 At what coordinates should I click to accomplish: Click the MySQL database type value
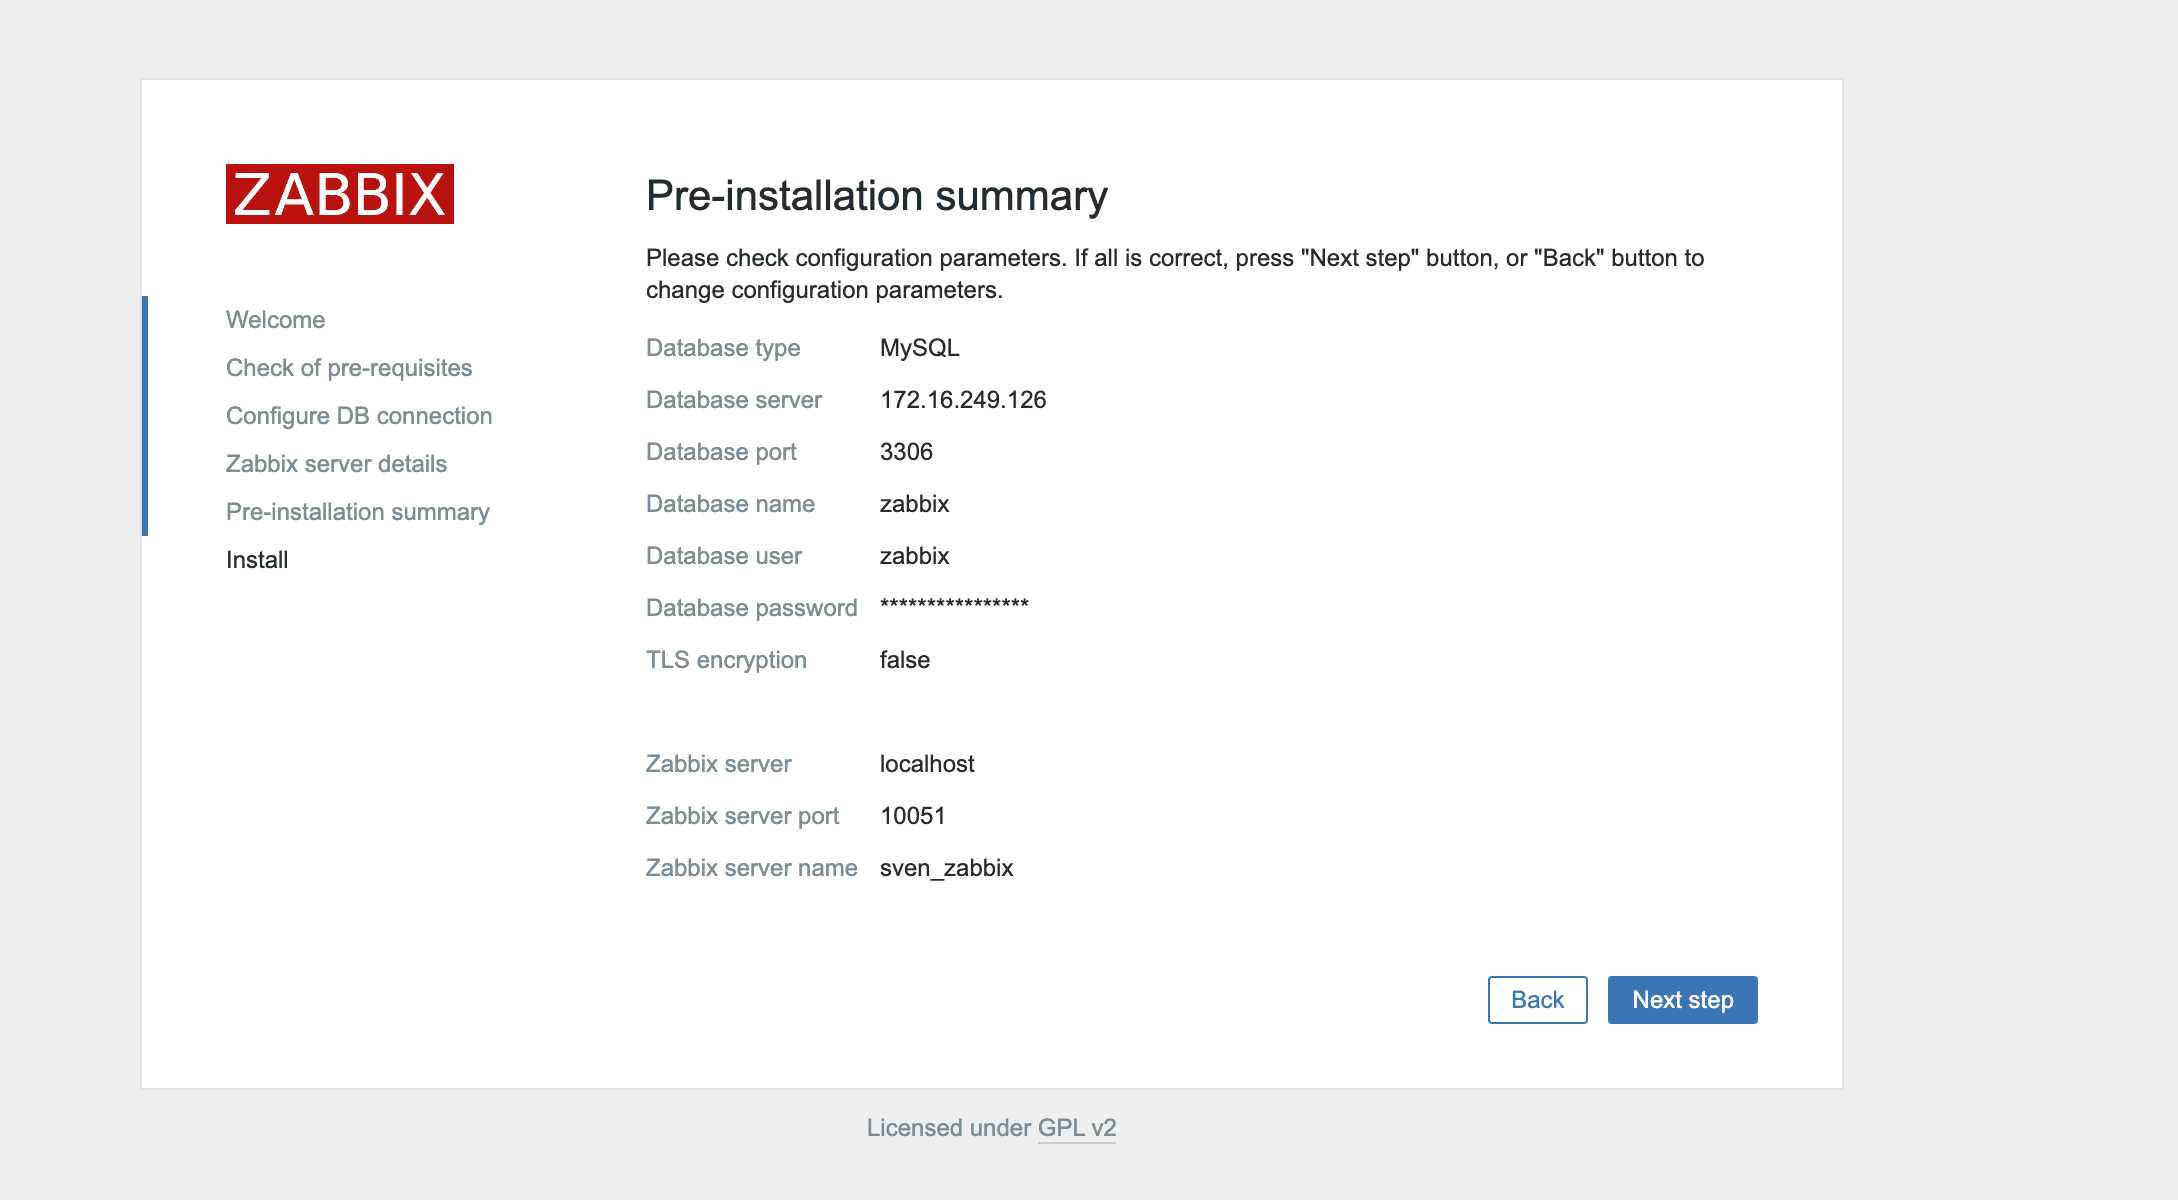coord(919,348)
